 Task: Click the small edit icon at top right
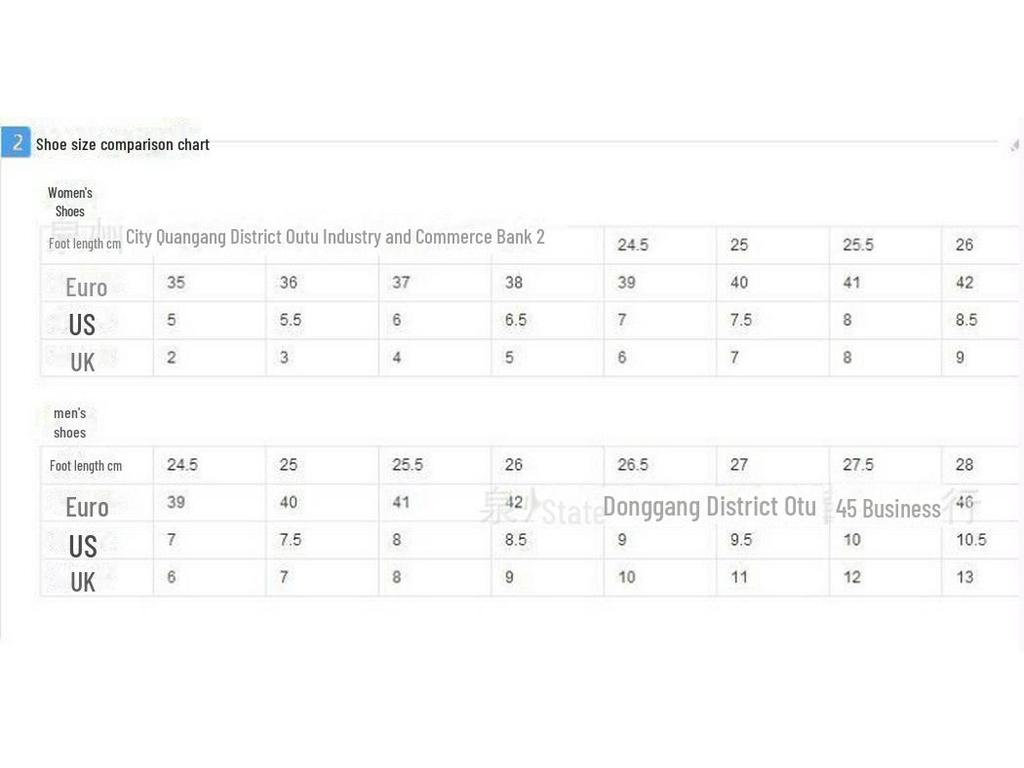click(x=1014, y=146)
